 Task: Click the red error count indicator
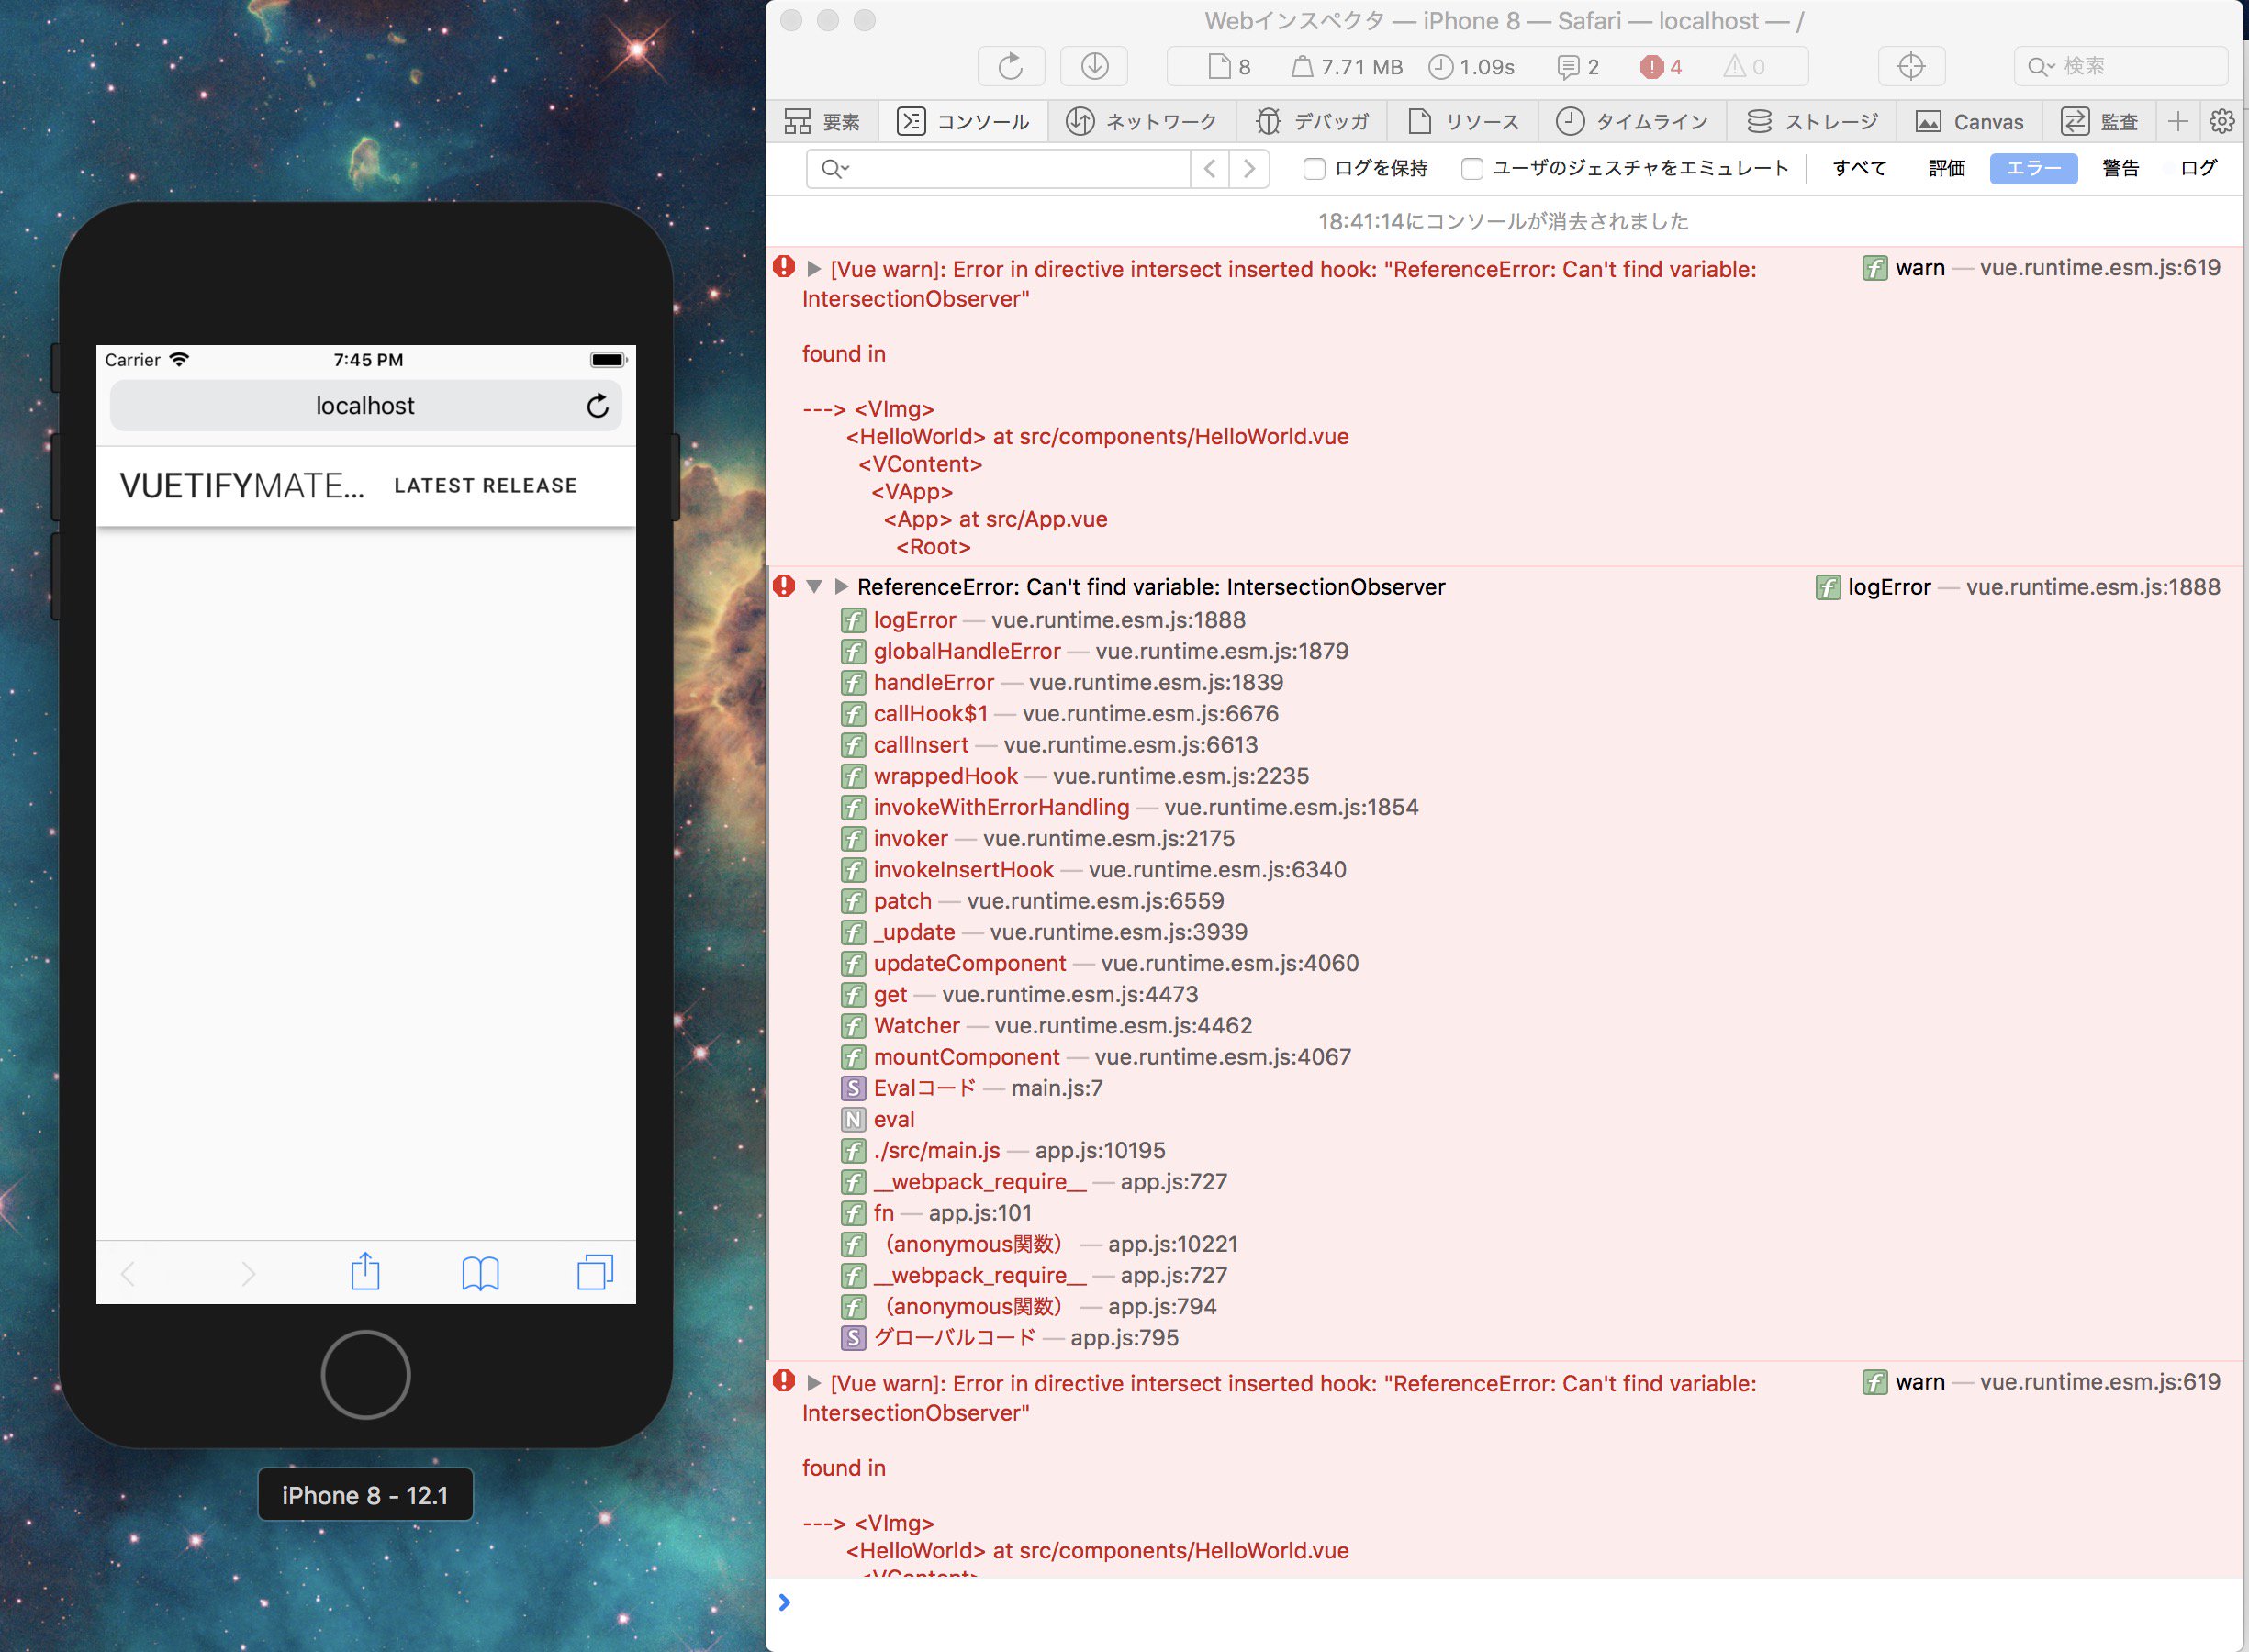[1661, 67]
